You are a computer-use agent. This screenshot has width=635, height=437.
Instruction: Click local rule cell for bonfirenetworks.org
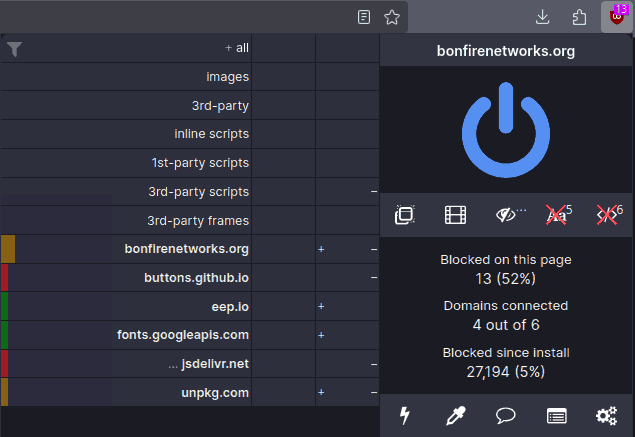[347, 249]
